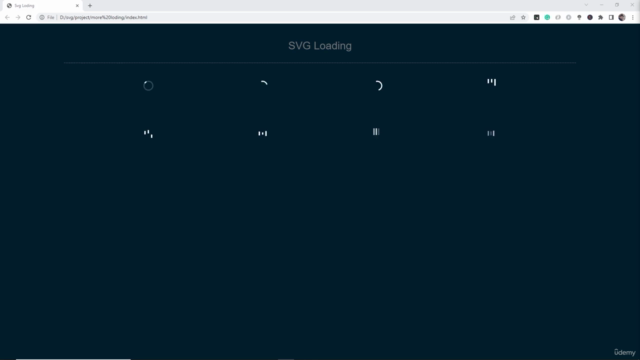Bookmark this page with the star
Image resolution: width=640 pixels, height=360 pixels.
[523, 18]
